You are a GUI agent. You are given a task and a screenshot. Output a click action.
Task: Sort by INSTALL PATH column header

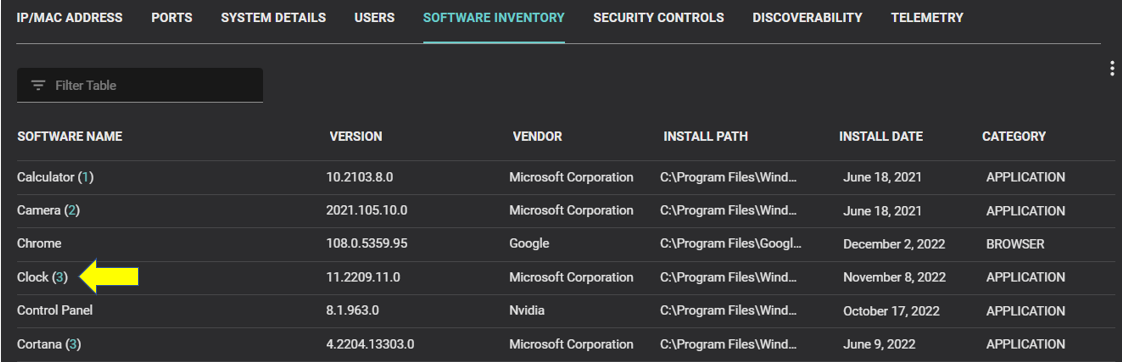click(x=706, y=136)
